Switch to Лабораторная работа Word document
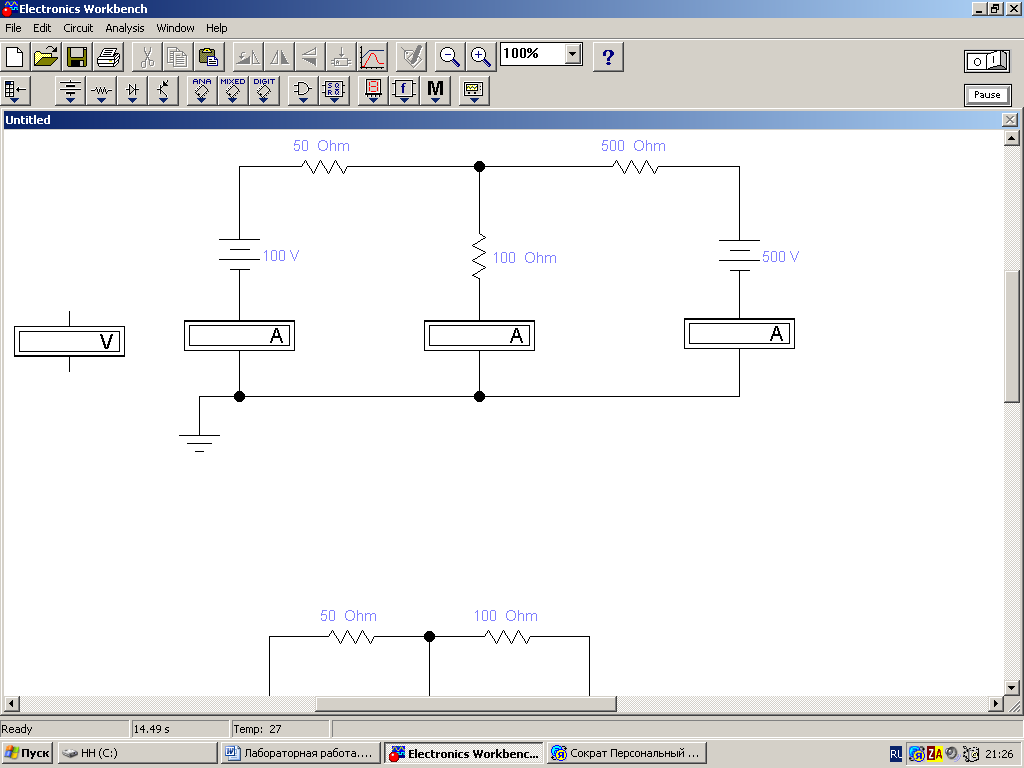 coord(300,753)
